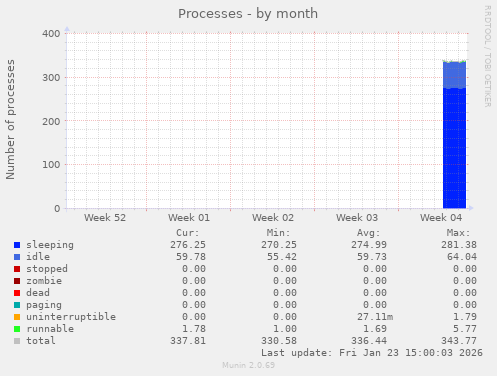Click the total minimum value 330.58
The image size is (497, 376).
(279, 341)
